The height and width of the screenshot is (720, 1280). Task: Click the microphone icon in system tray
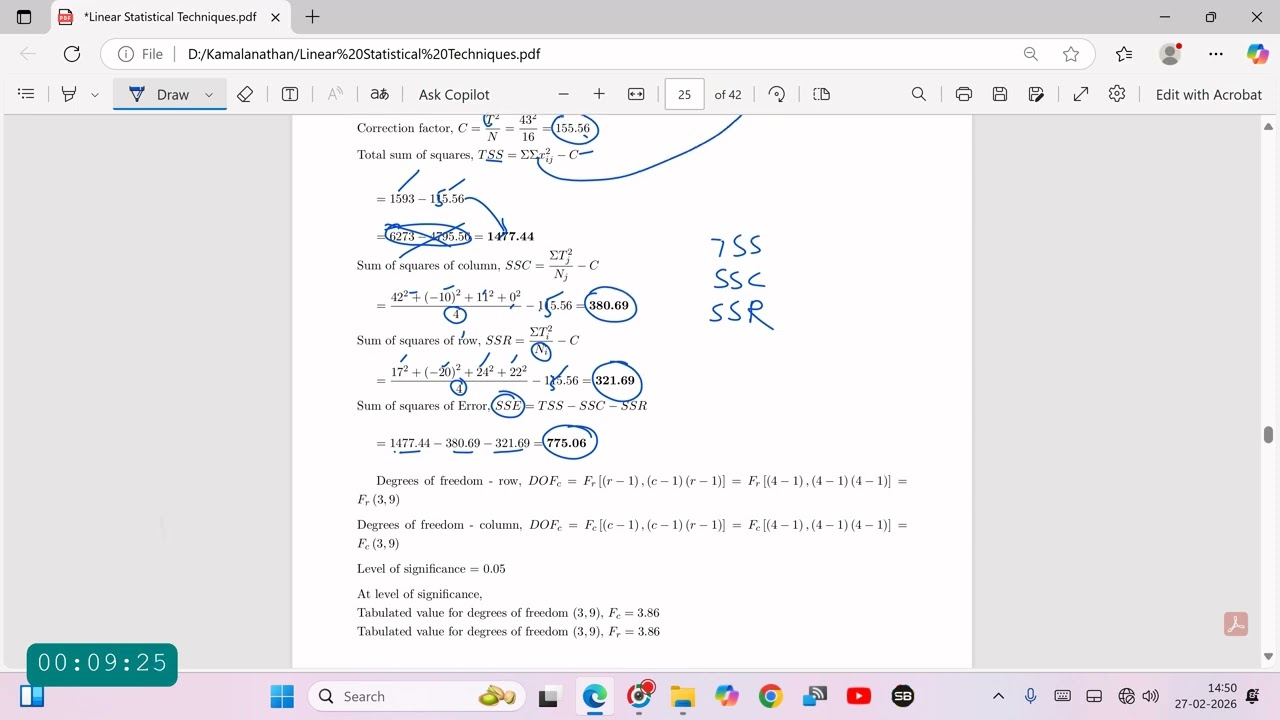pos(1031,696)
